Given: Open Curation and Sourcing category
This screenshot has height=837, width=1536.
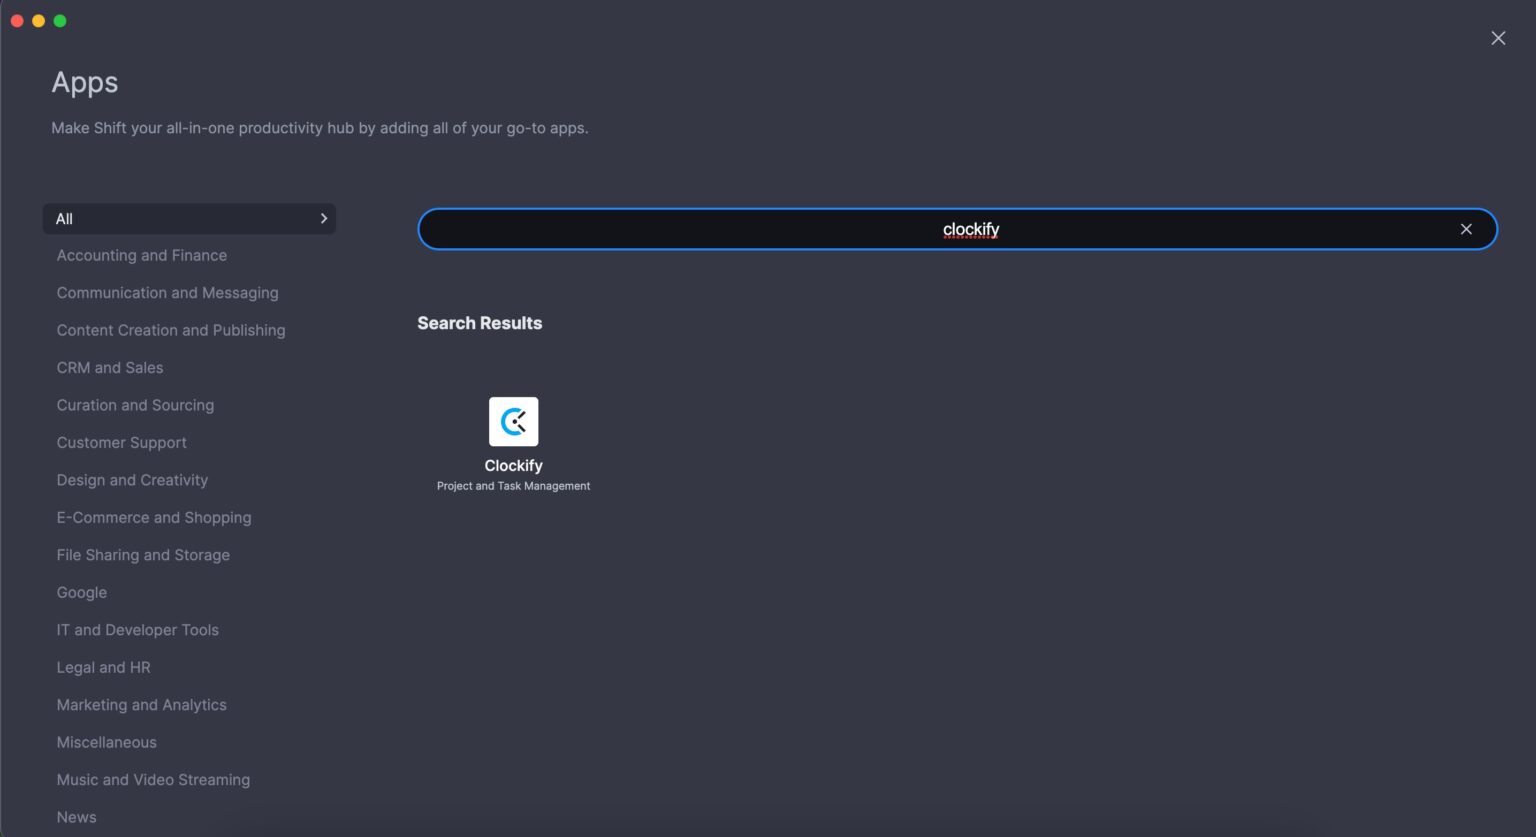Looking at the screenshot, I should pyautogui.click(x=135, y=405).
